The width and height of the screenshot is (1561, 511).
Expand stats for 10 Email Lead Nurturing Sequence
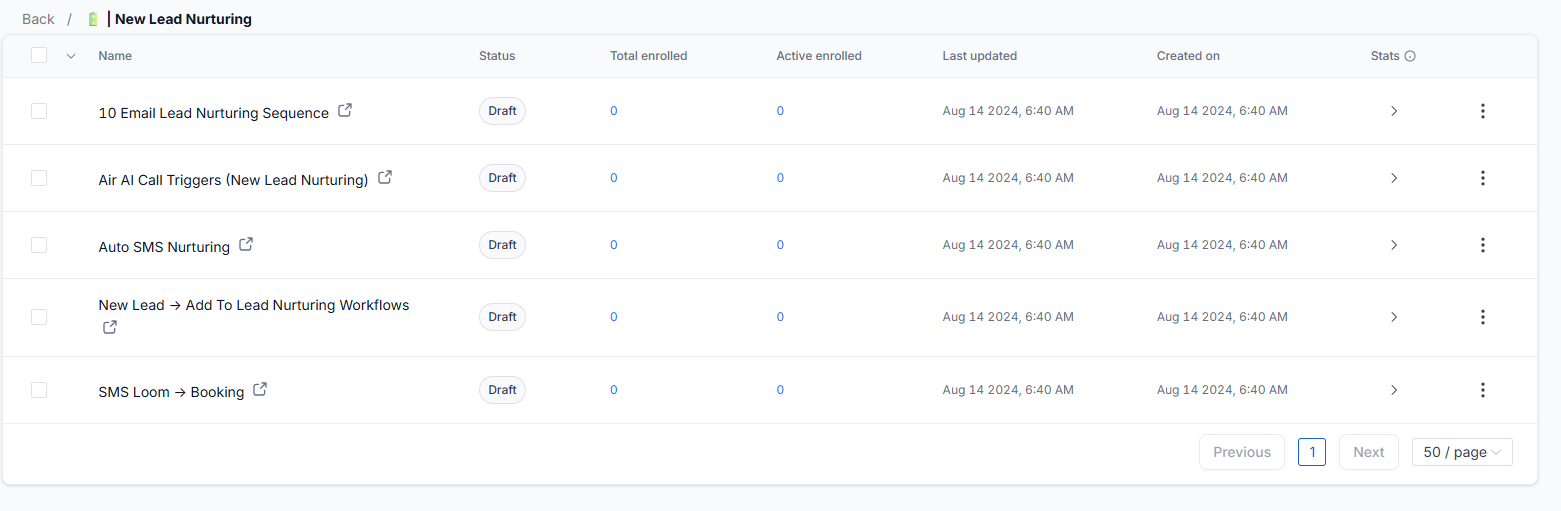(x=1394, y=111)
